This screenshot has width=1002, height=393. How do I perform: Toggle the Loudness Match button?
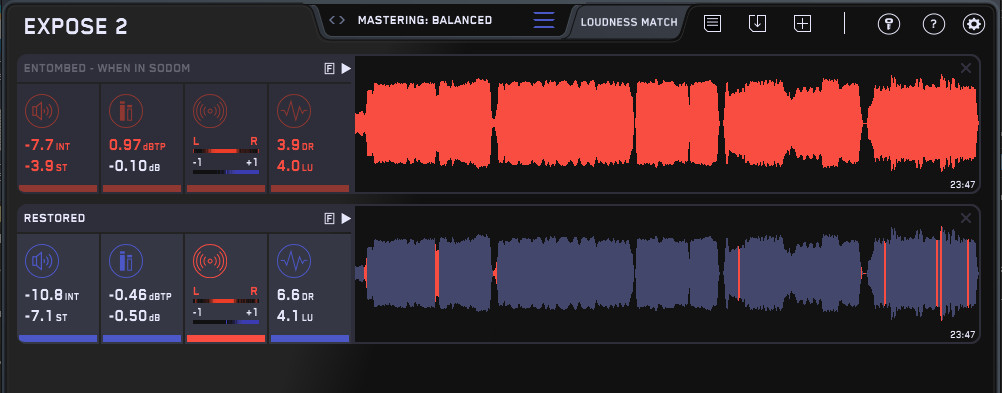pos(629,22)
